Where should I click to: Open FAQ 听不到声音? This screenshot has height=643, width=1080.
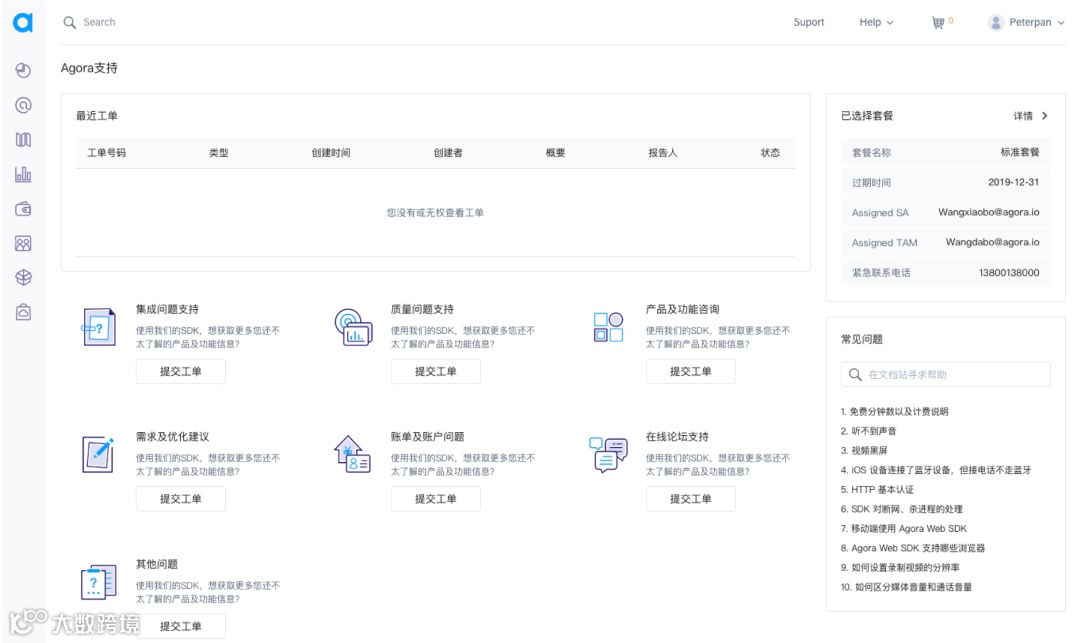tap(869, 431)
